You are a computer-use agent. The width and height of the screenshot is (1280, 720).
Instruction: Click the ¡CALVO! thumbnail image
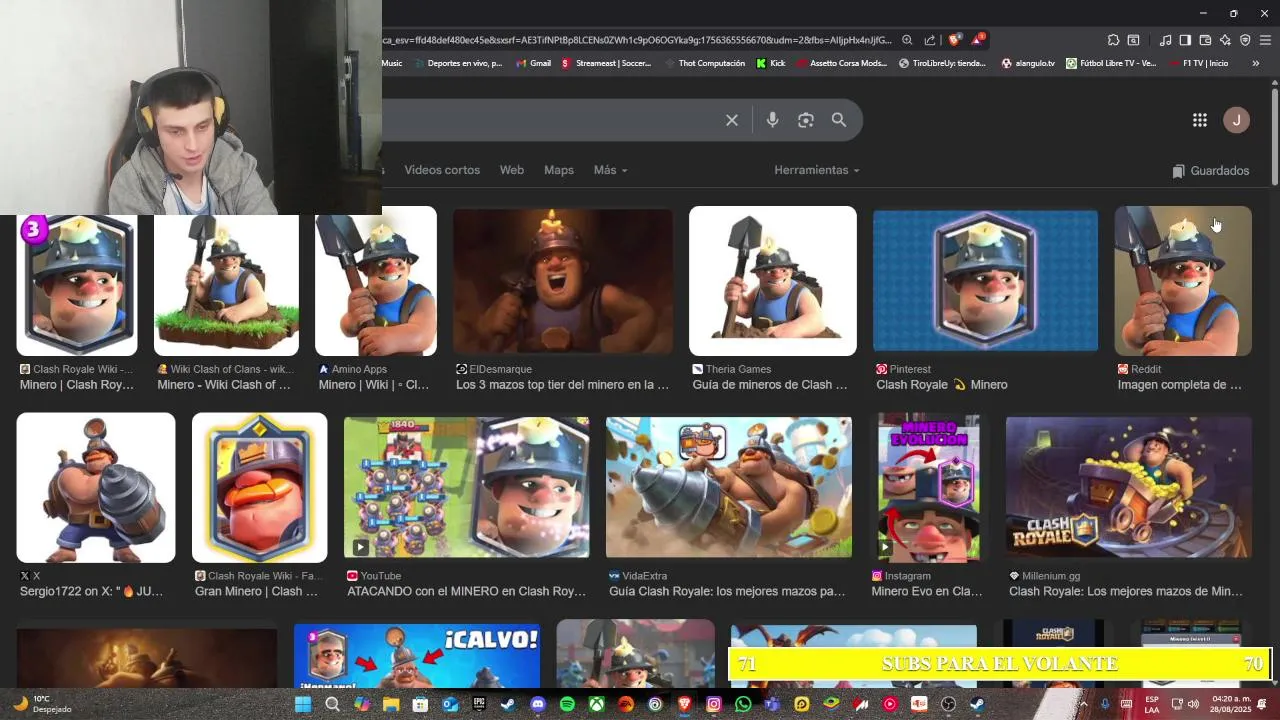pos(417,655)
